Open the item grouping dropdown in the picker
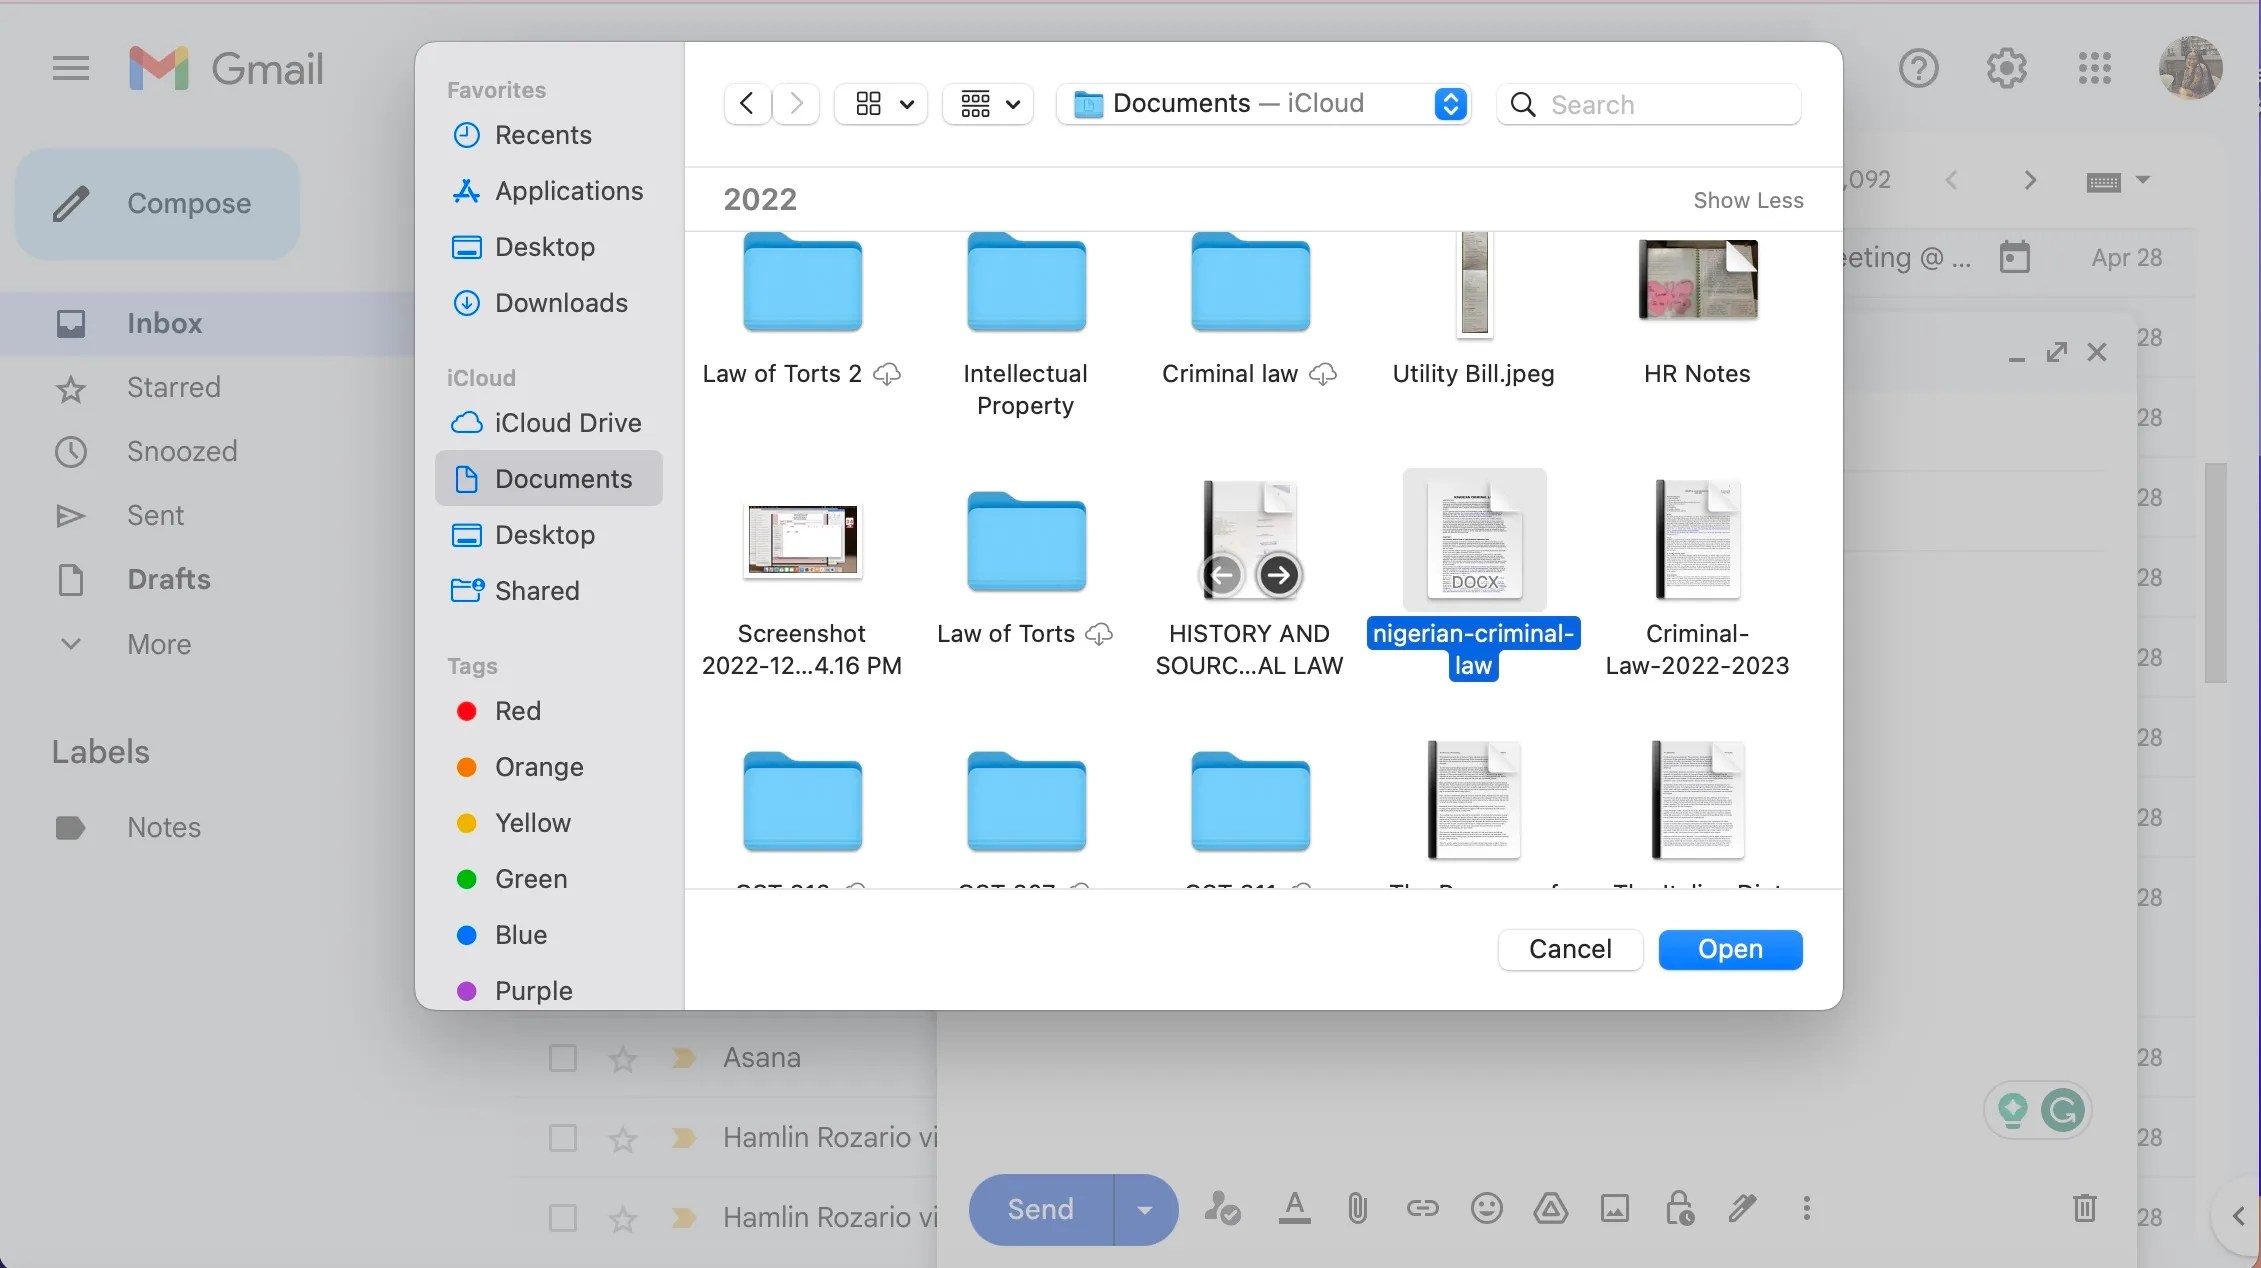The width and height of the screenshot is (2261, 1268). click(x=987, y=103)
